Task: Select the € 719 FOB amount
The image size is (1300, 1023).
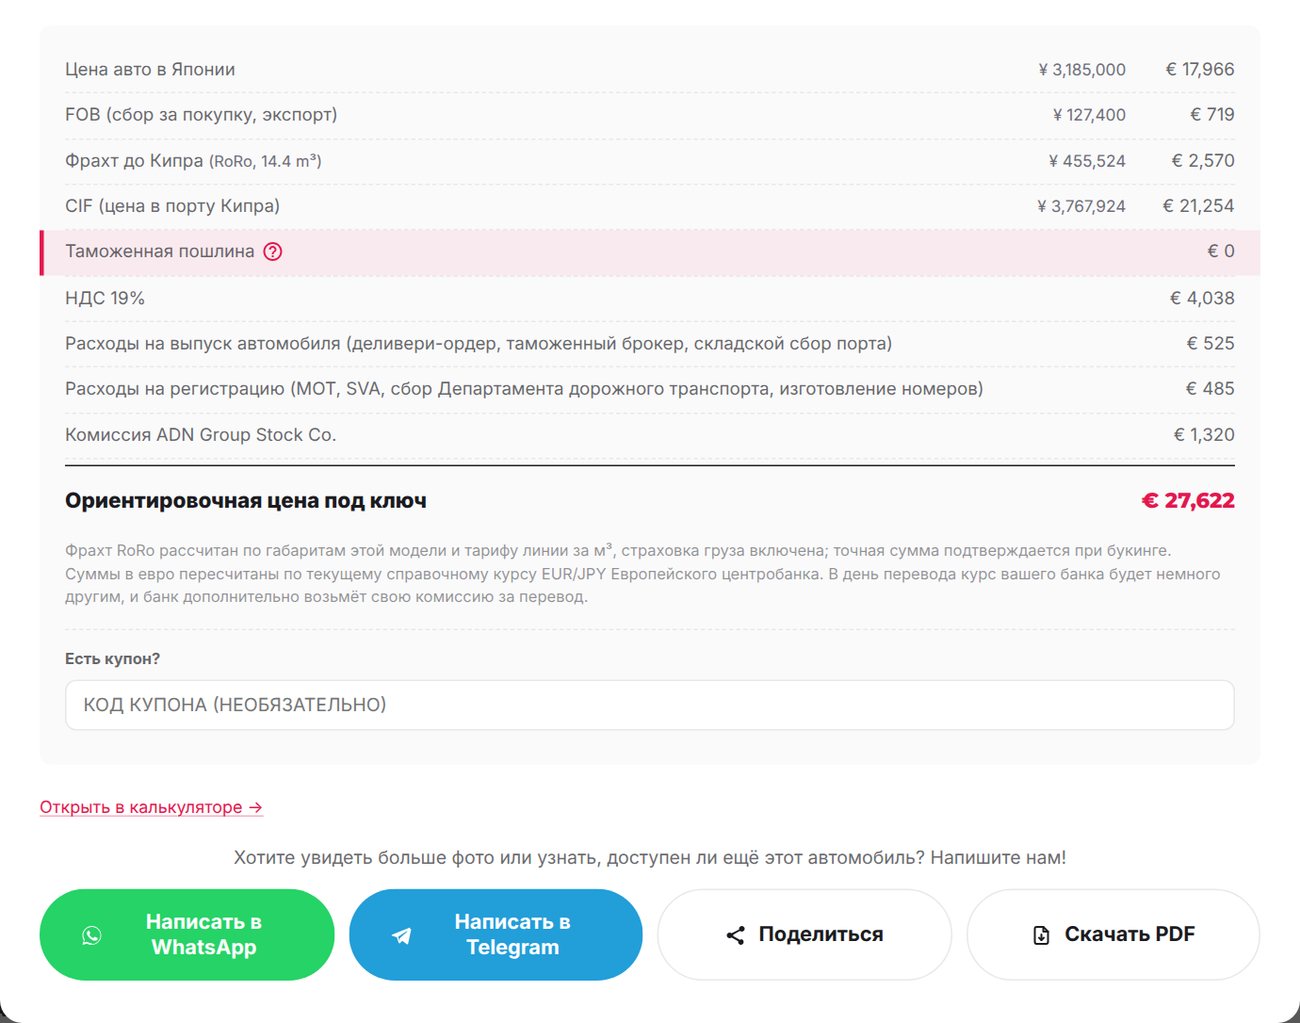Action: tap(1212, 115)
